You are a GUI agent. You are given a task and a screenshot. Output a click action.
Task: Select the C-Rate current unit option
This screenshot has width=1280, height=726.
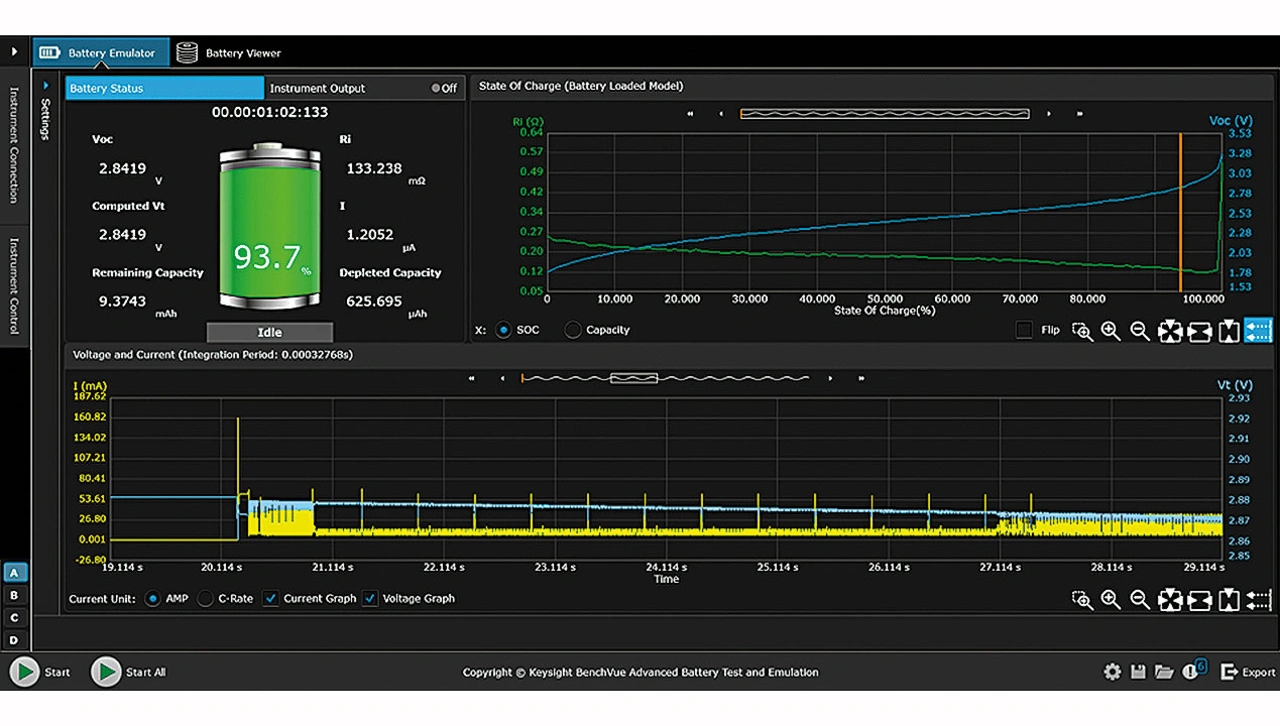click(206, 598)
